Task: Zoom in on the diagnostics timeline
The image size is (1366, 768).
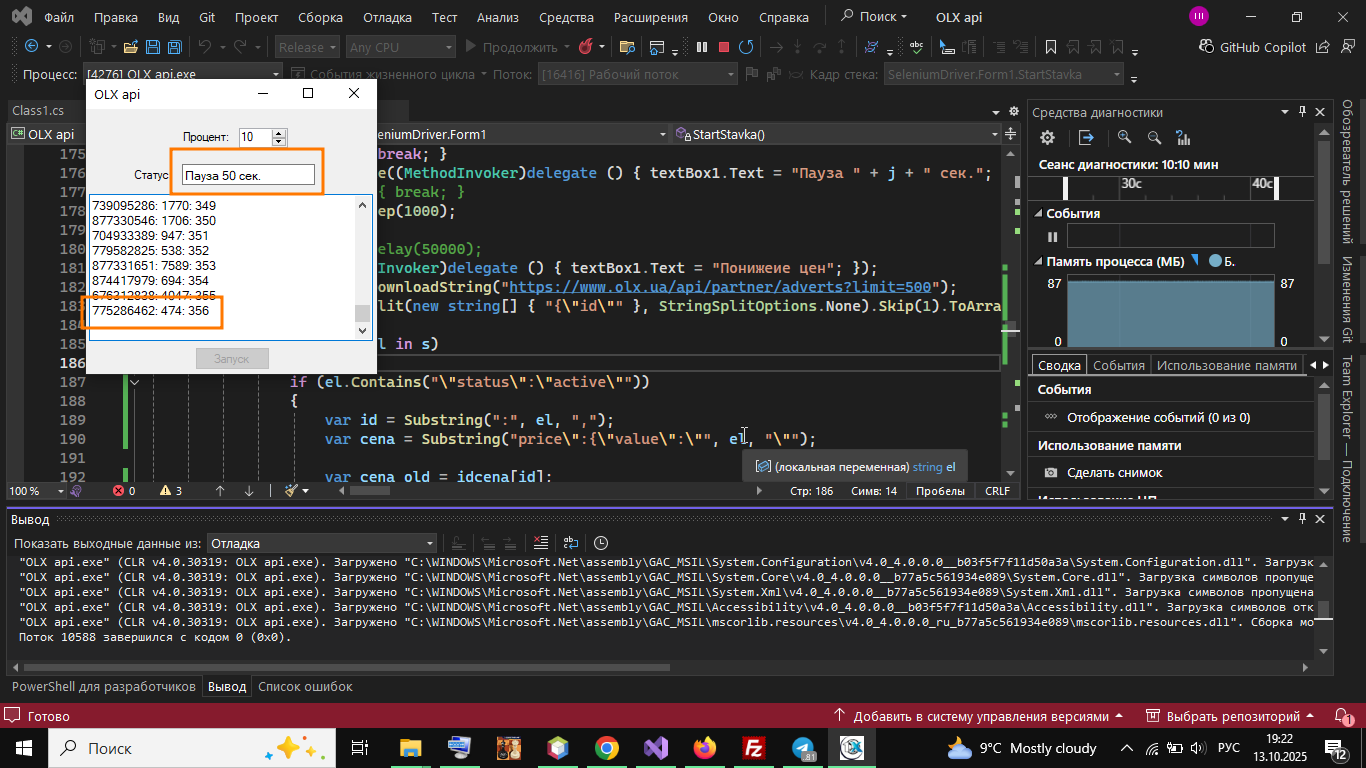Action: (1125, 138)
